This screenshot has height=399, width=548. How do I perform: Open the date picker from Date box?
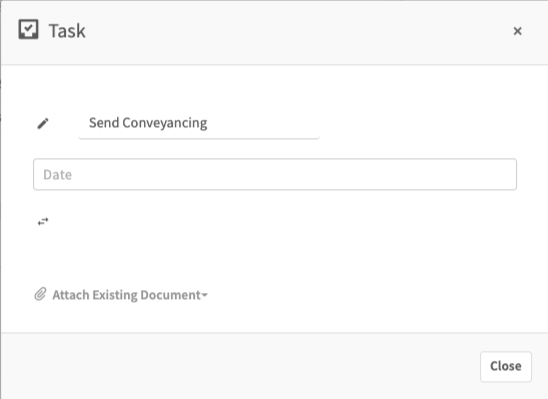275,174
